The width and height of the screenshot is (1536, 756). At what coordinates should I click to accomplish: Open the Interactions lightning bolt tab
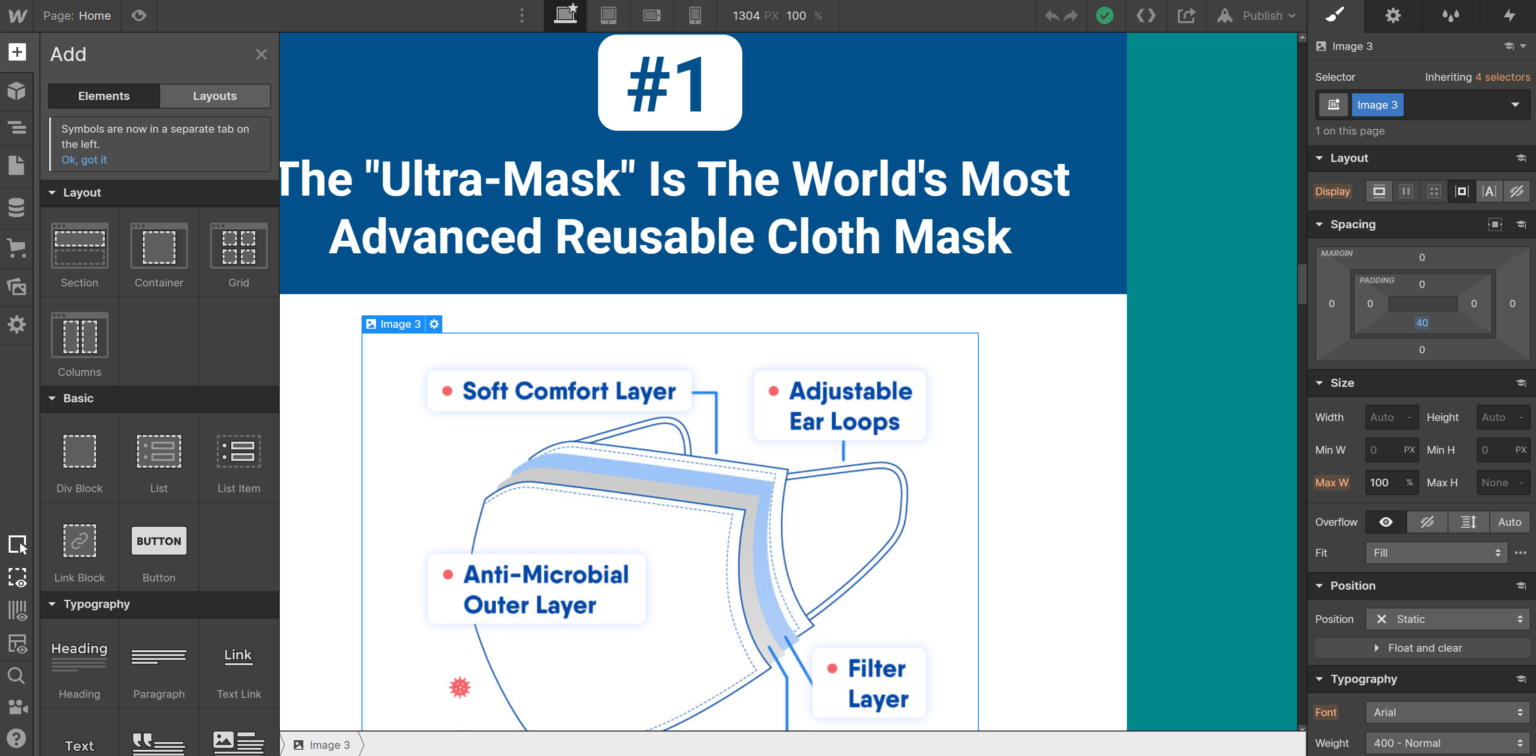click(1509, 15)
